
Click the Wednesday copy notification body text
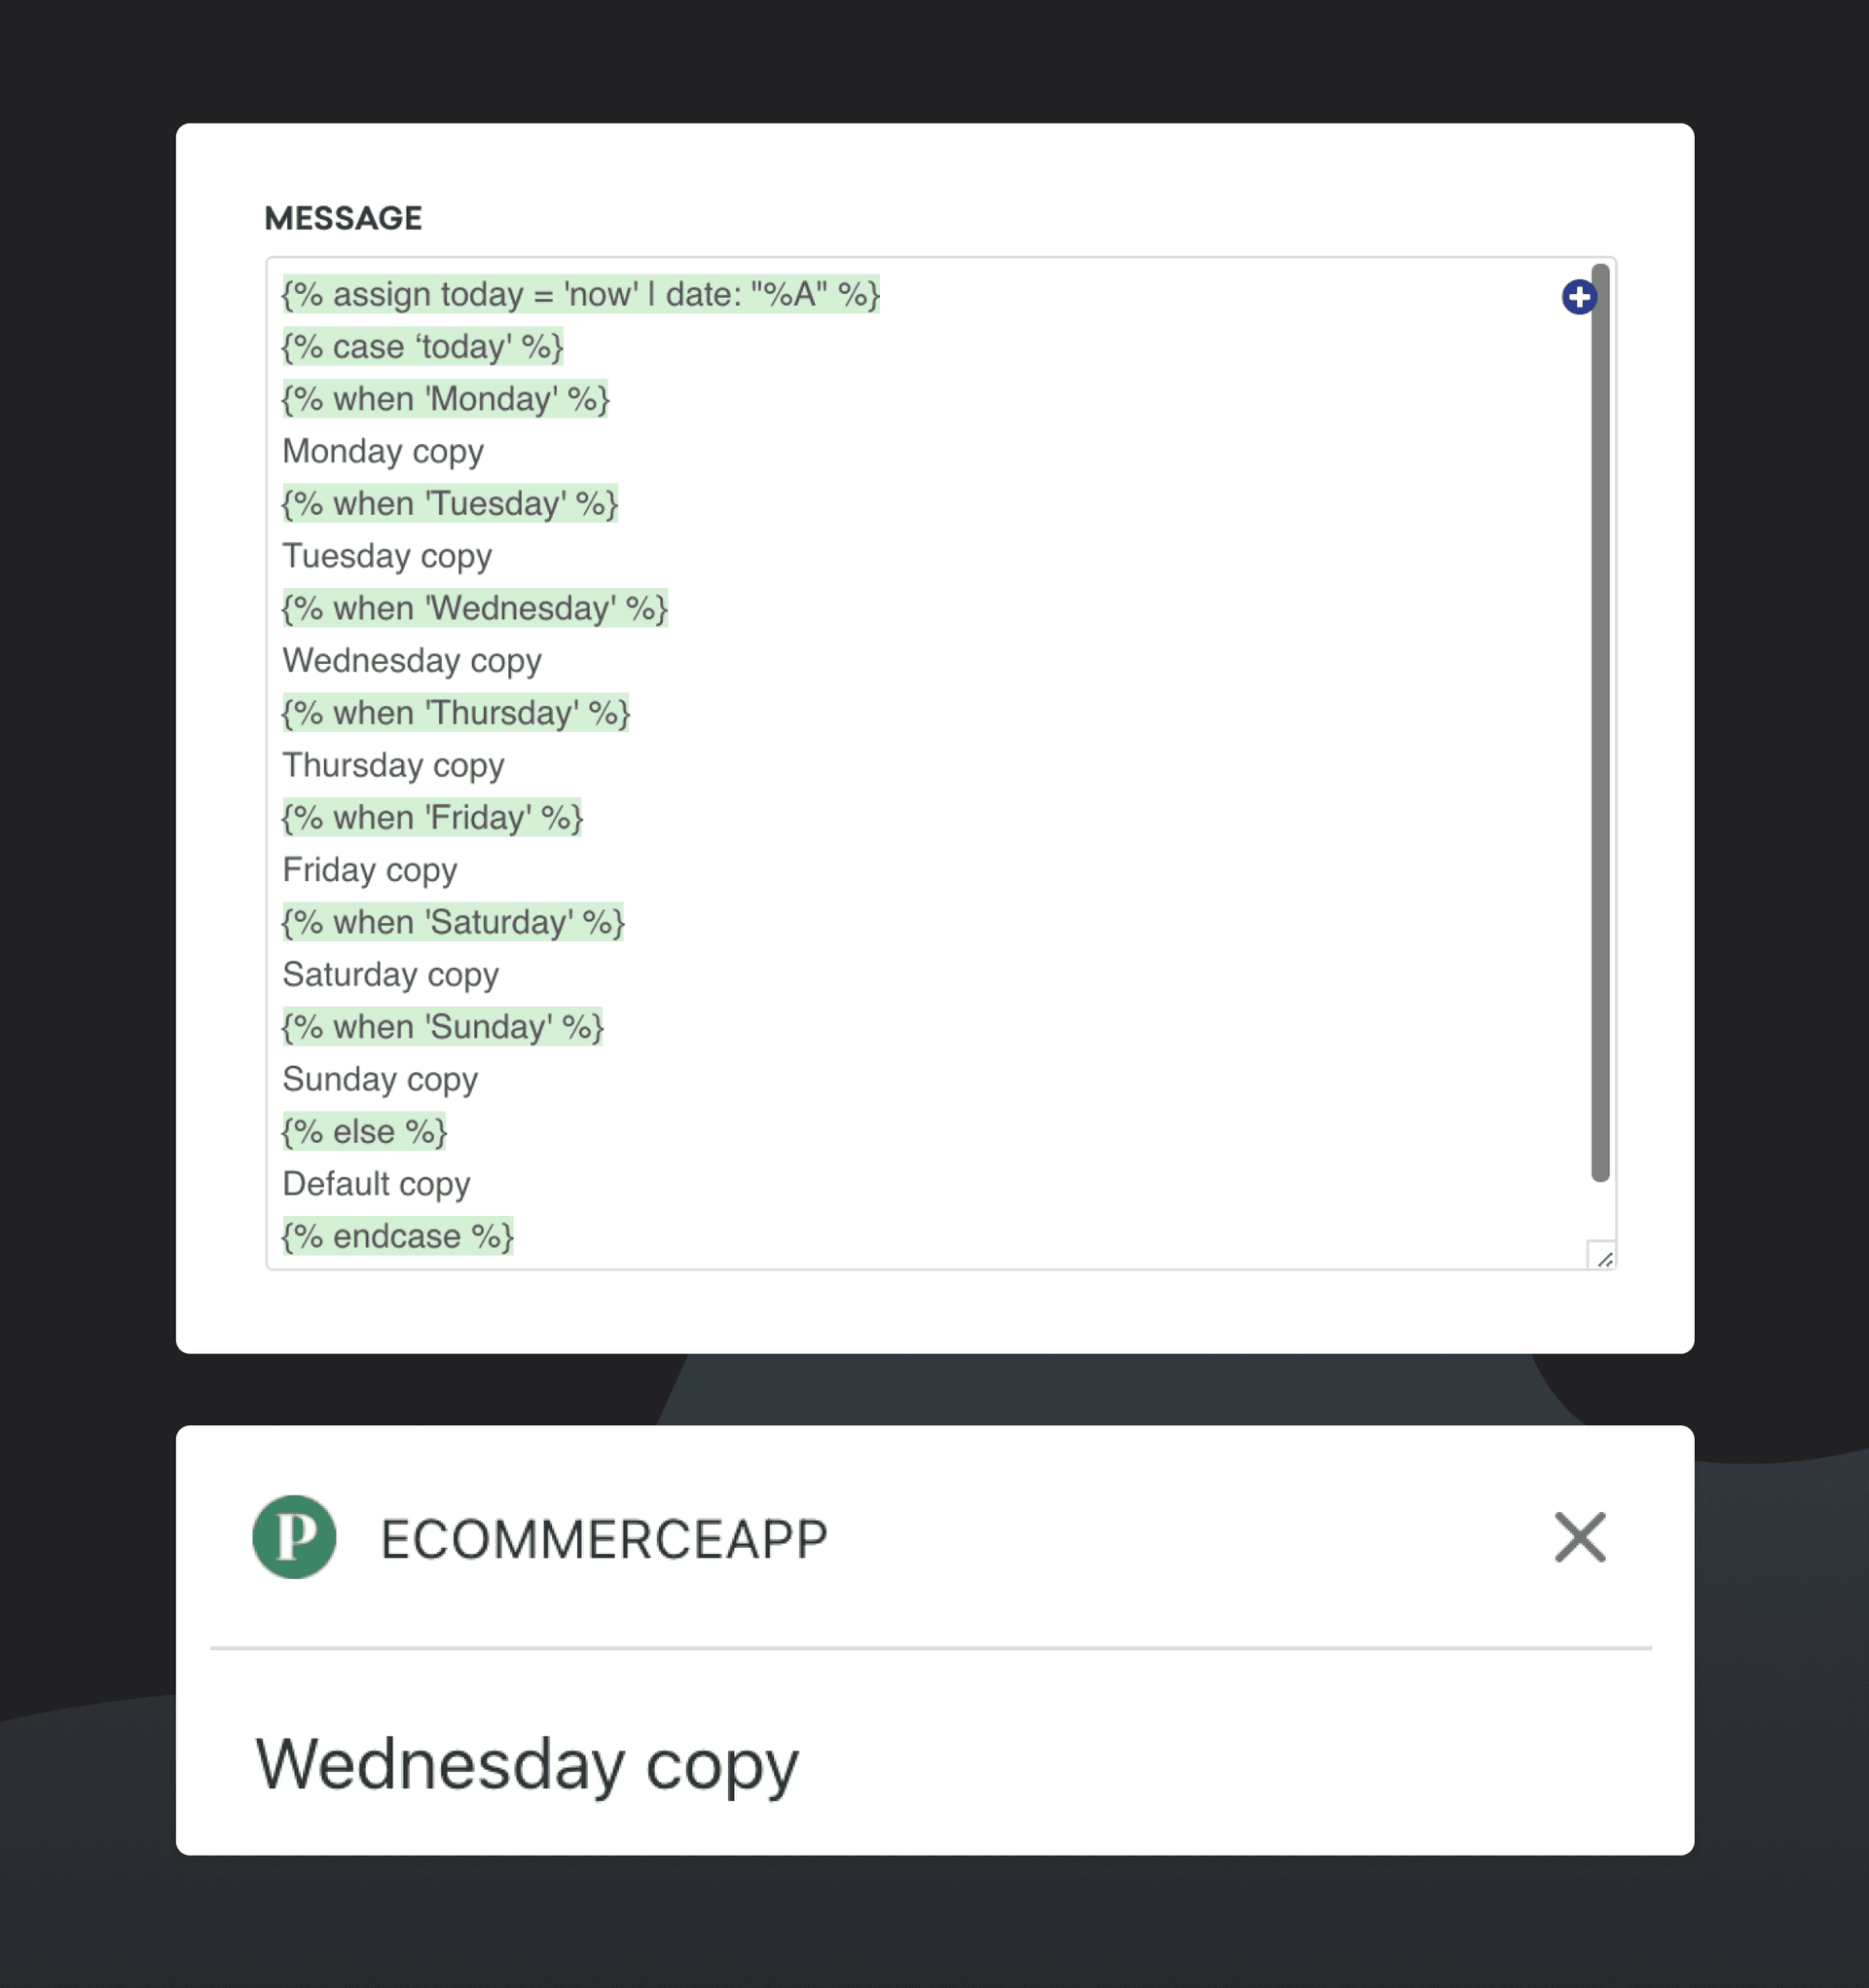pyautogui.click(x=527, y=1764)
